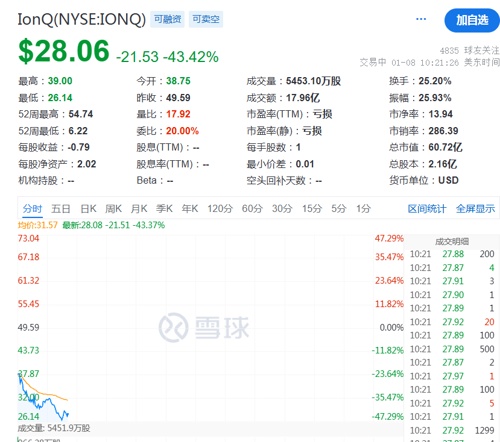500x442 pixels.
Task: Click the 4835 球友关注 follower count
Action: [x=470, y=51]
